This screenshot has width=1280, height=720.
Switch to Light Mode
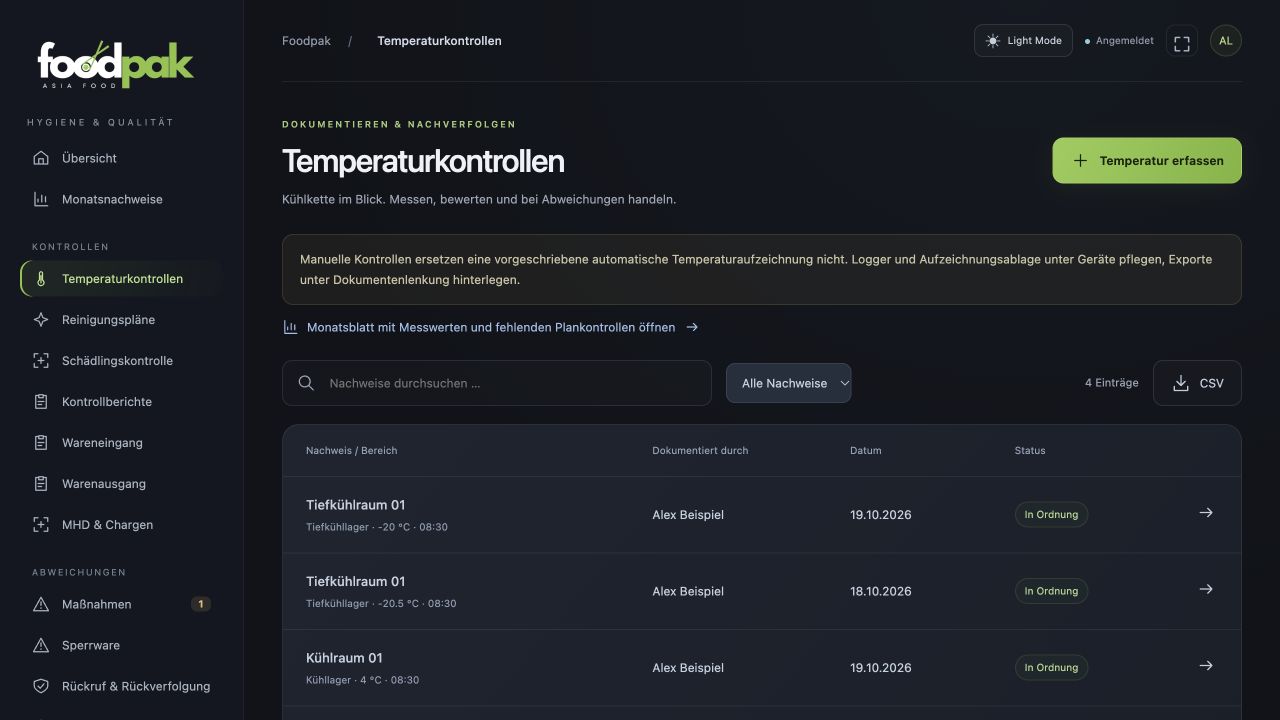[x=1023, y=41]
